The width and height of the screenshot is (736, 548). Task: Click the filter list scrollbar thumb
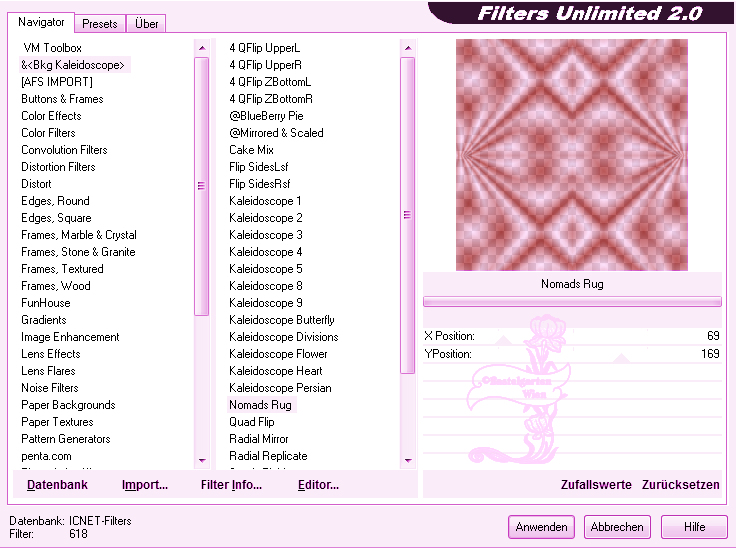click(x=407, y=216)
